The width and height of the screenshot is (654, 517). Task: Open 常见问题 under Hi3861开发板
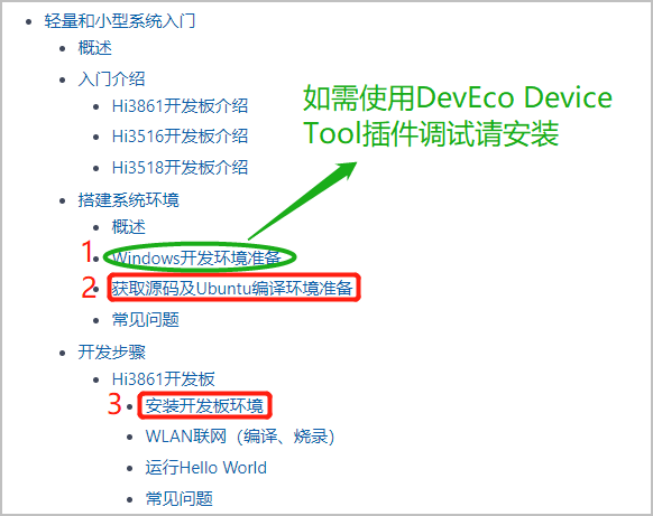(179, 499)
